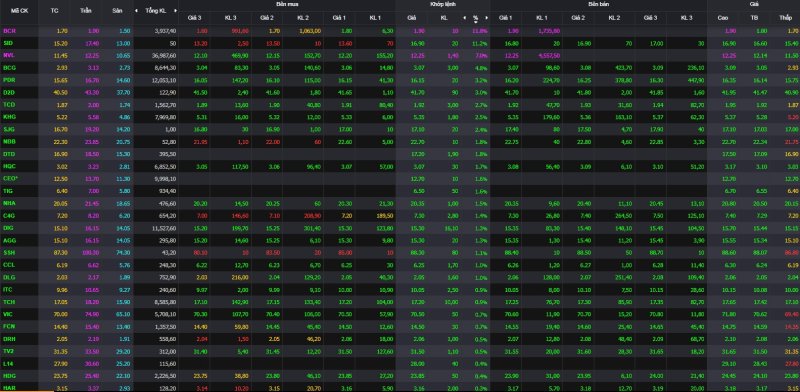The height and width of the screenshot is (392, 800).
Task: Select ticker FCN
Action: click(x=9, y=327)
